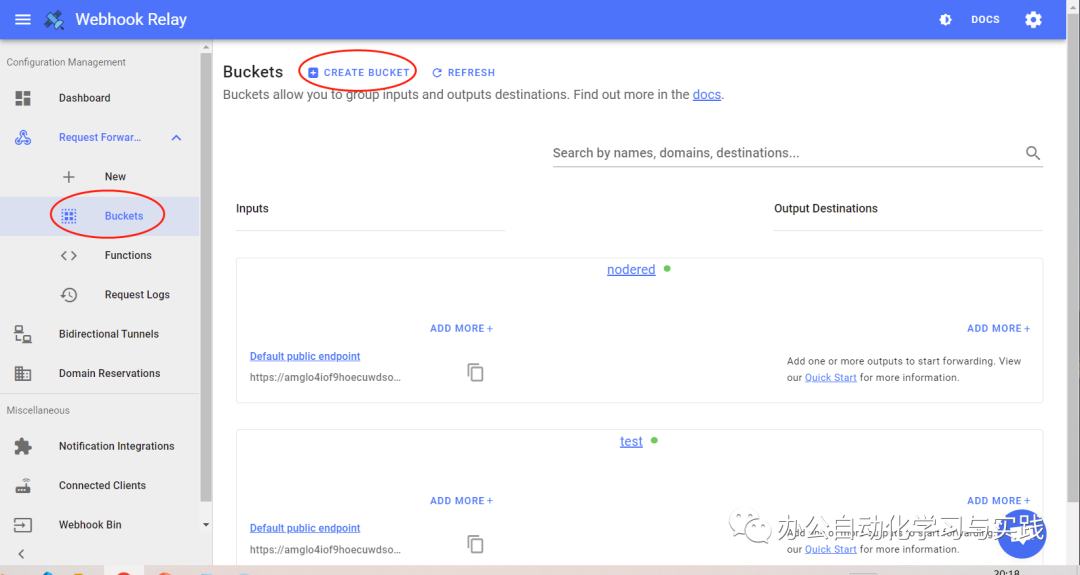1080x575 pixels.
Task: Click sidebar scroll up arrow
Action: (x=206, y=48)
